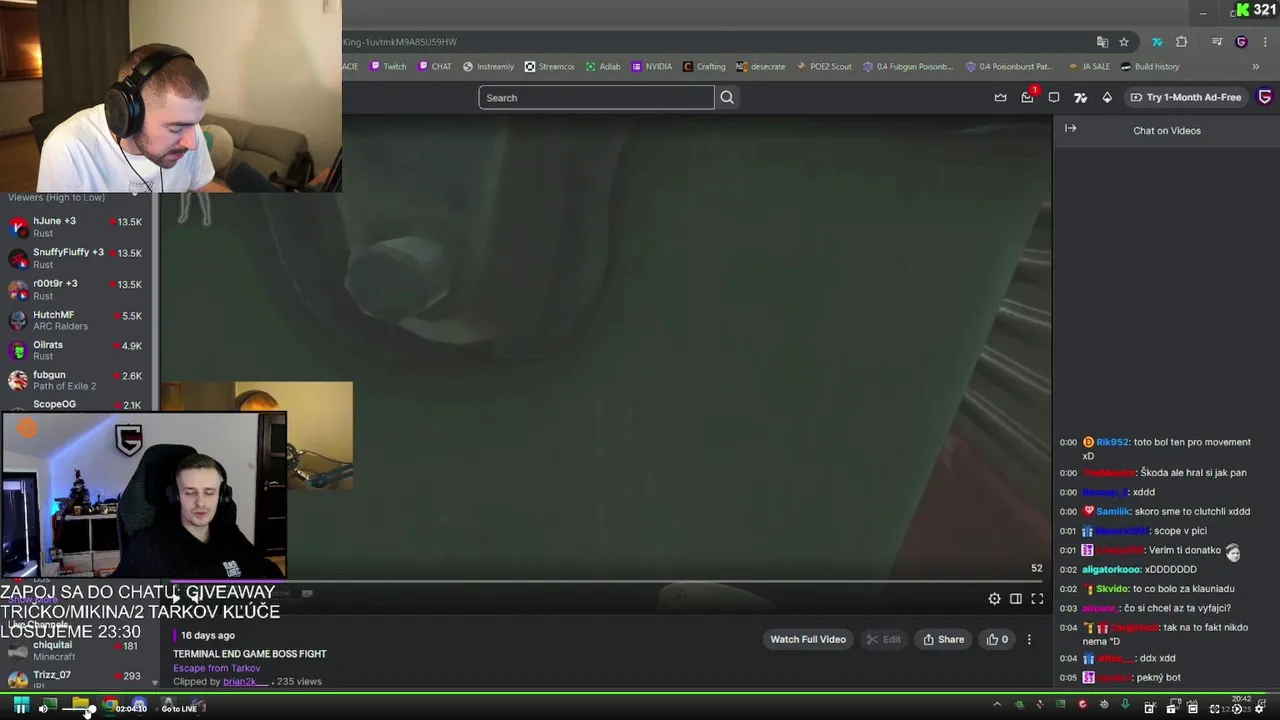Viewport: 1280px width, 720px height.
Task: Open clipper brian2k profile link
Action: (x=246, y=682)
